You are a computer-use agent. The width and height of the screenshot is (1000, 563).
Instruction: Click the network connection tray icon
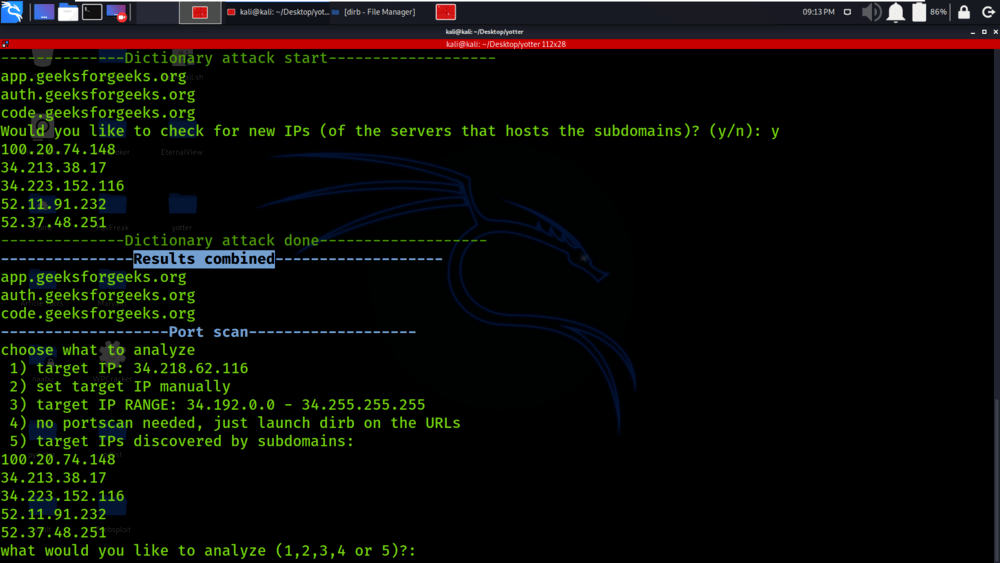[847, 12]
